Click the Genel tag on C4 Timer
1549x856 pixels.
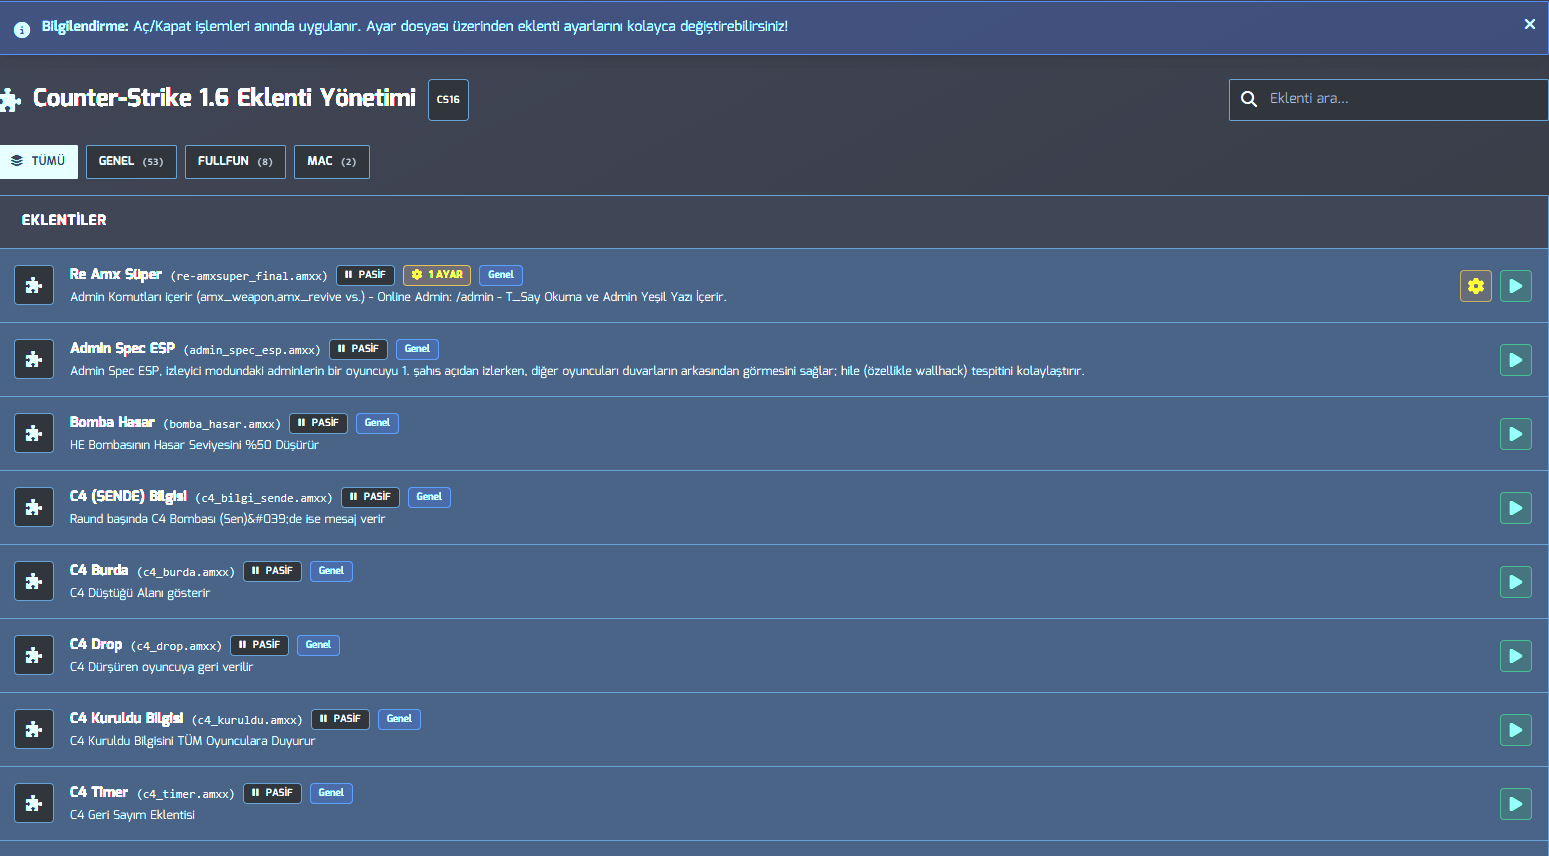point(331,793)
